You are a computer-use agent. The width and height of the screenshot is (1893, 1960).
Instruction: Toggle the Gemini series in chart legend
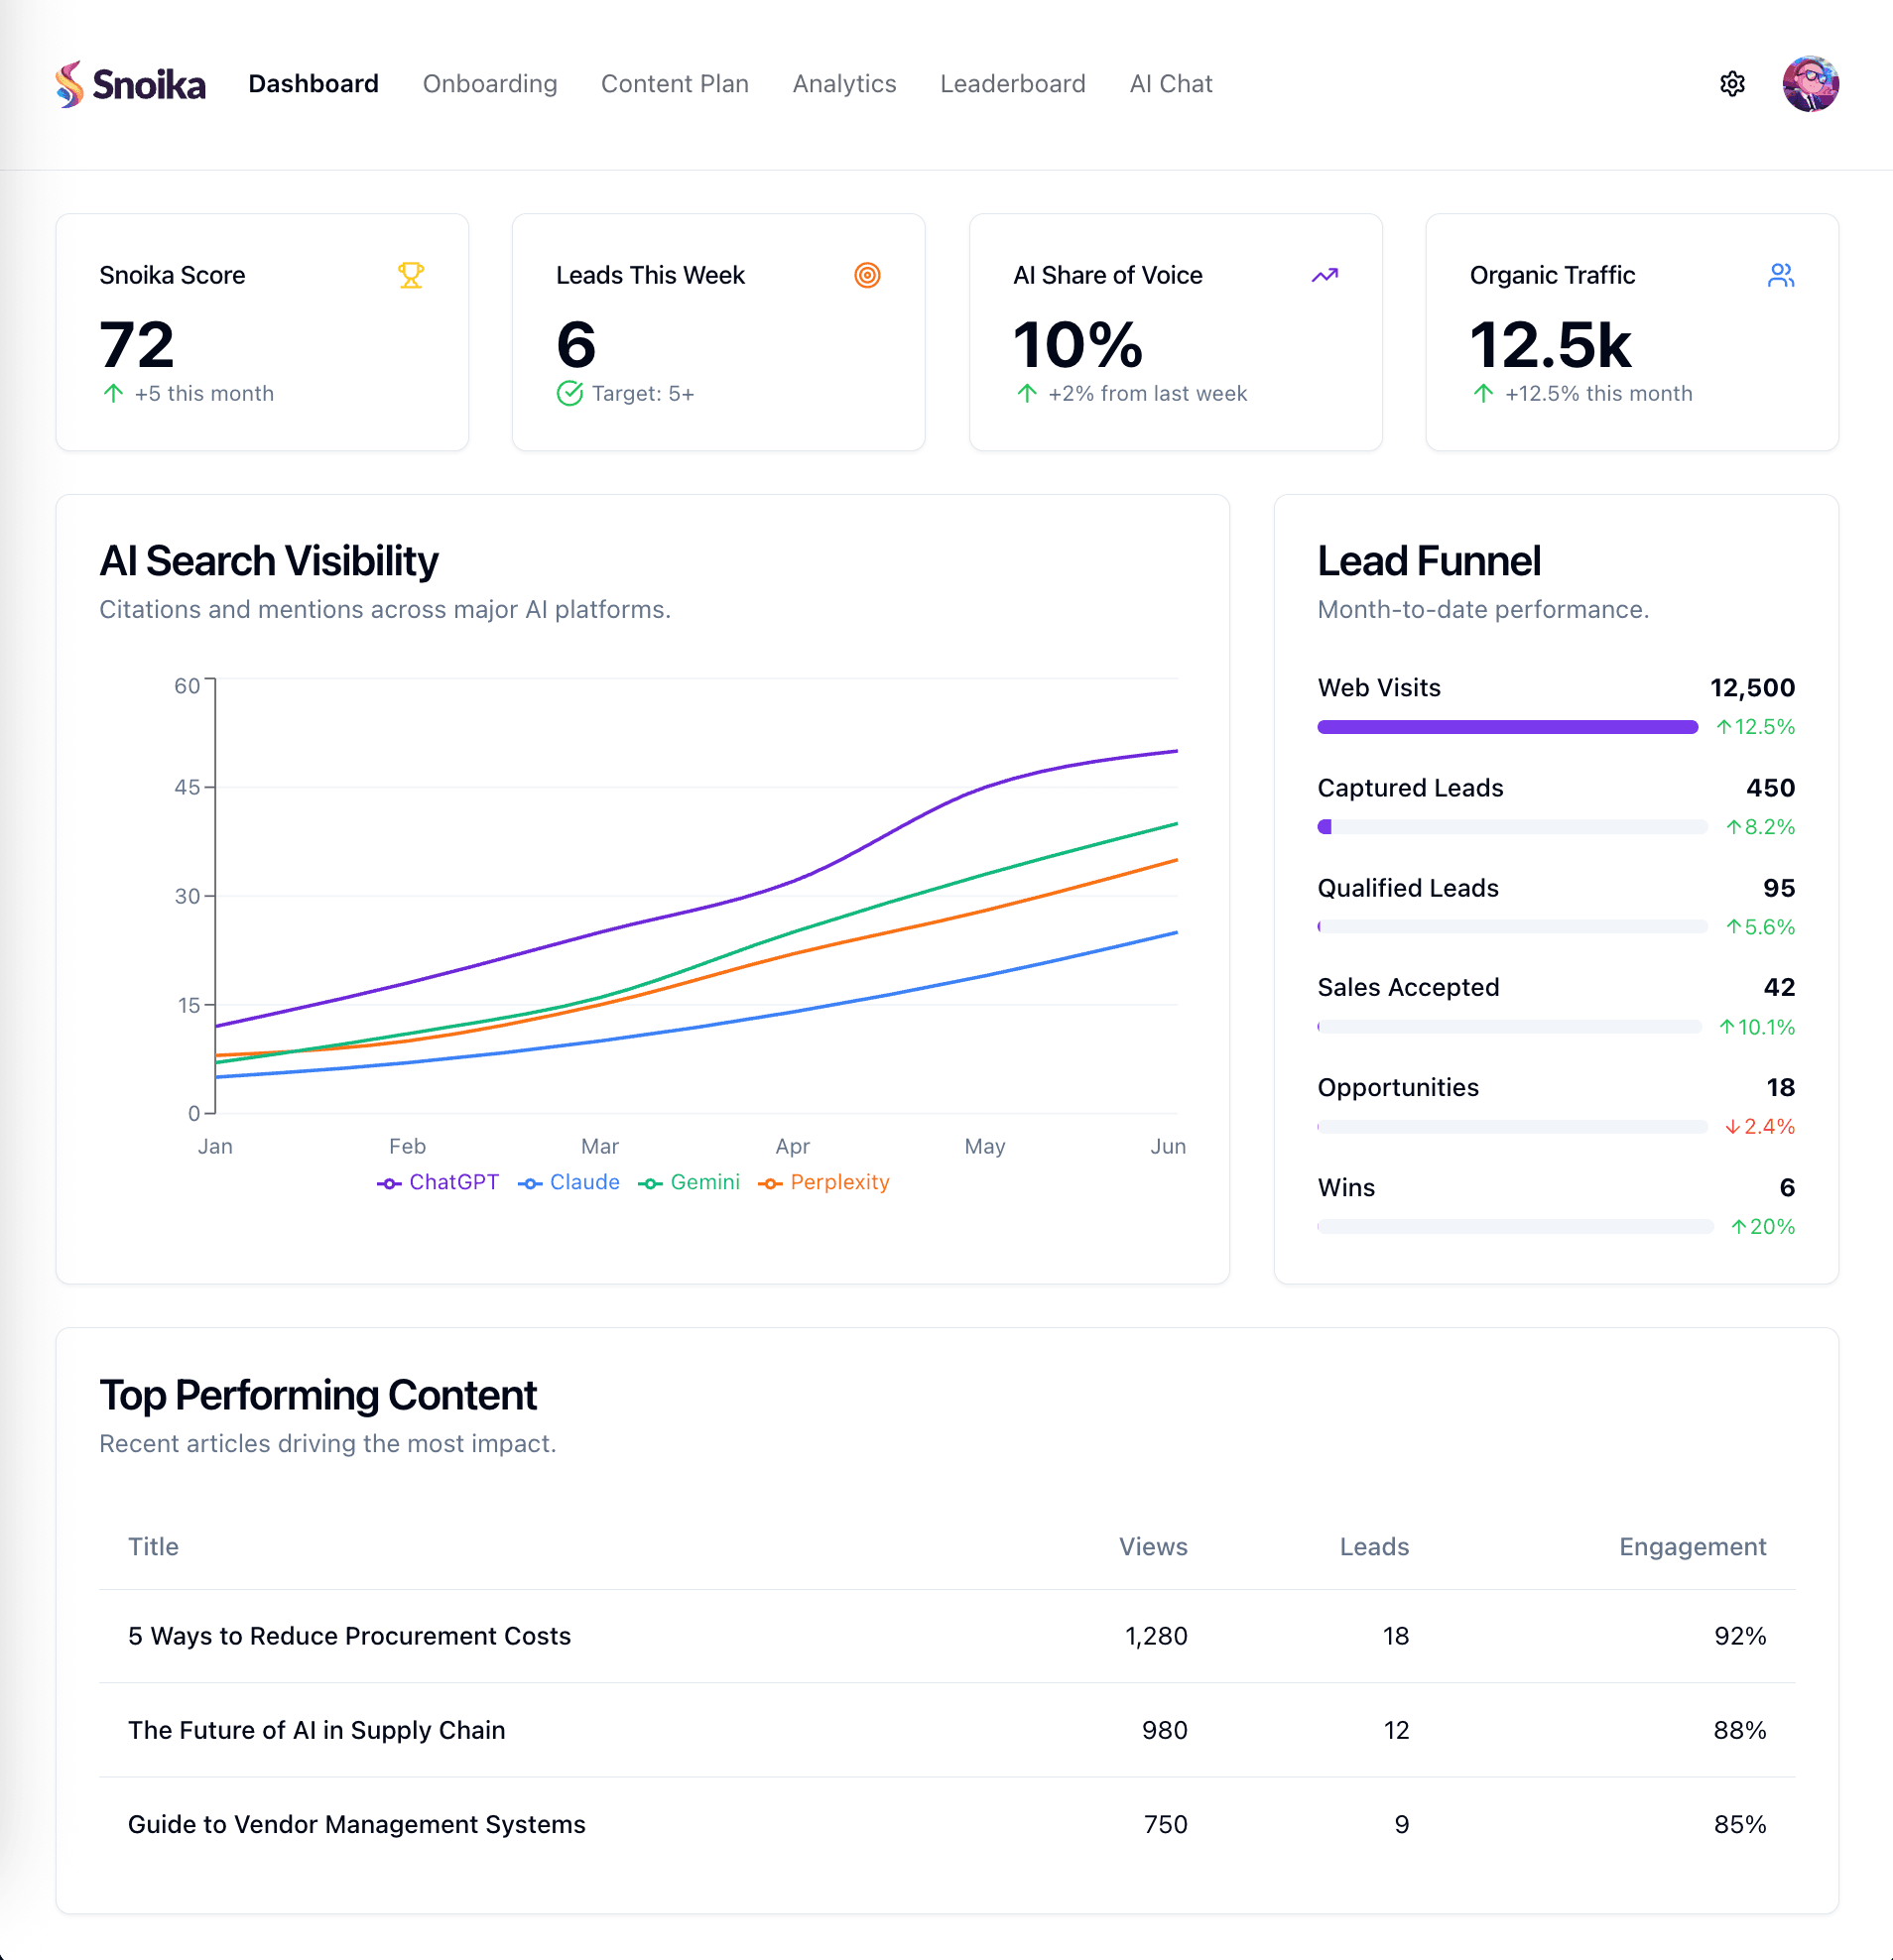[689, 1182]
